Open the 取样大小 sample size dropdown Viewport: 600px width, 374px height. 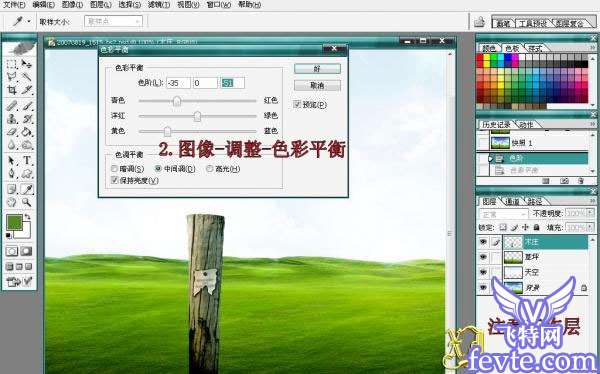click(113, 21)
